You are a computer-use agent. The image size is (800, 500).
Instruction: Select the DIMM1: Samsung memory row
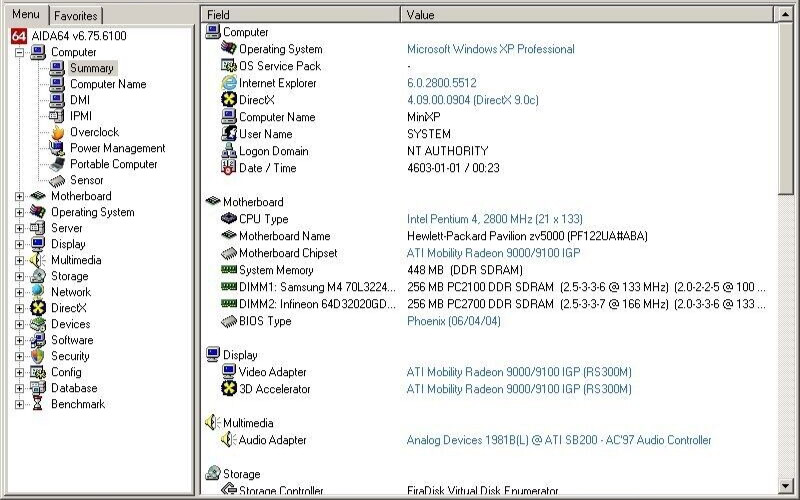click(489, 287)
